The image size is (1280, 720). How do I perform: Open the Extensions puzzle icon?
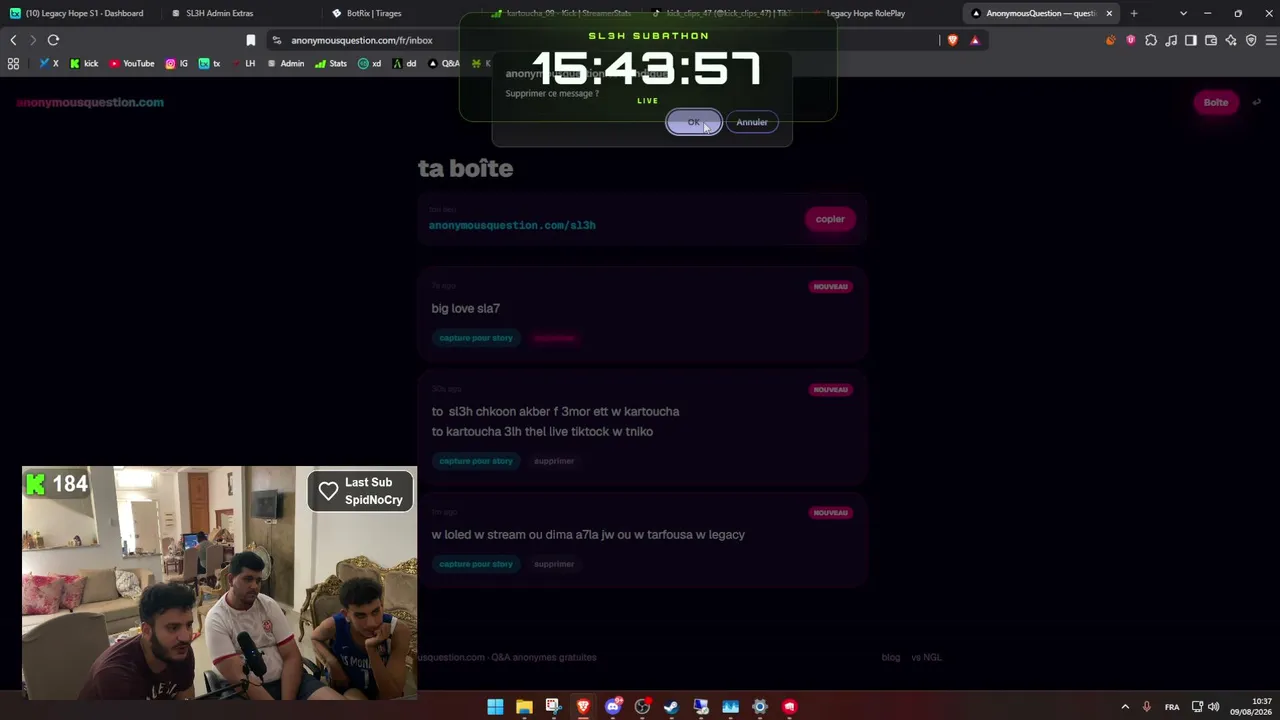[x=1151, y=40]
